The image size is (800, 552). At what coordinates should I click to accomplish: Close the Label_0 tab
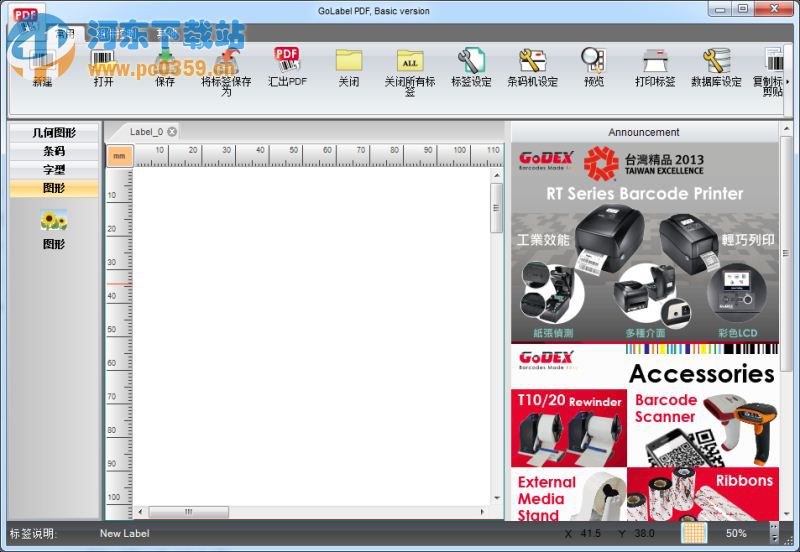(x=172, y=132)
